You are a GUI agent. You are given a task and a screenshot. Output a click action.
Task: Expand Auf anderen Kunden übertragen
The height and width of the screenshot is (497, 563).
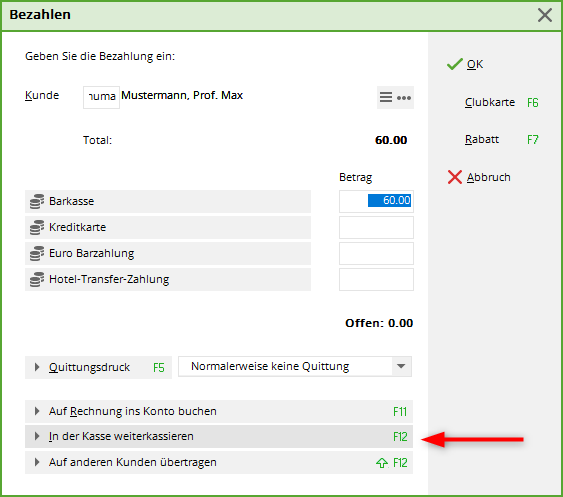219,463
